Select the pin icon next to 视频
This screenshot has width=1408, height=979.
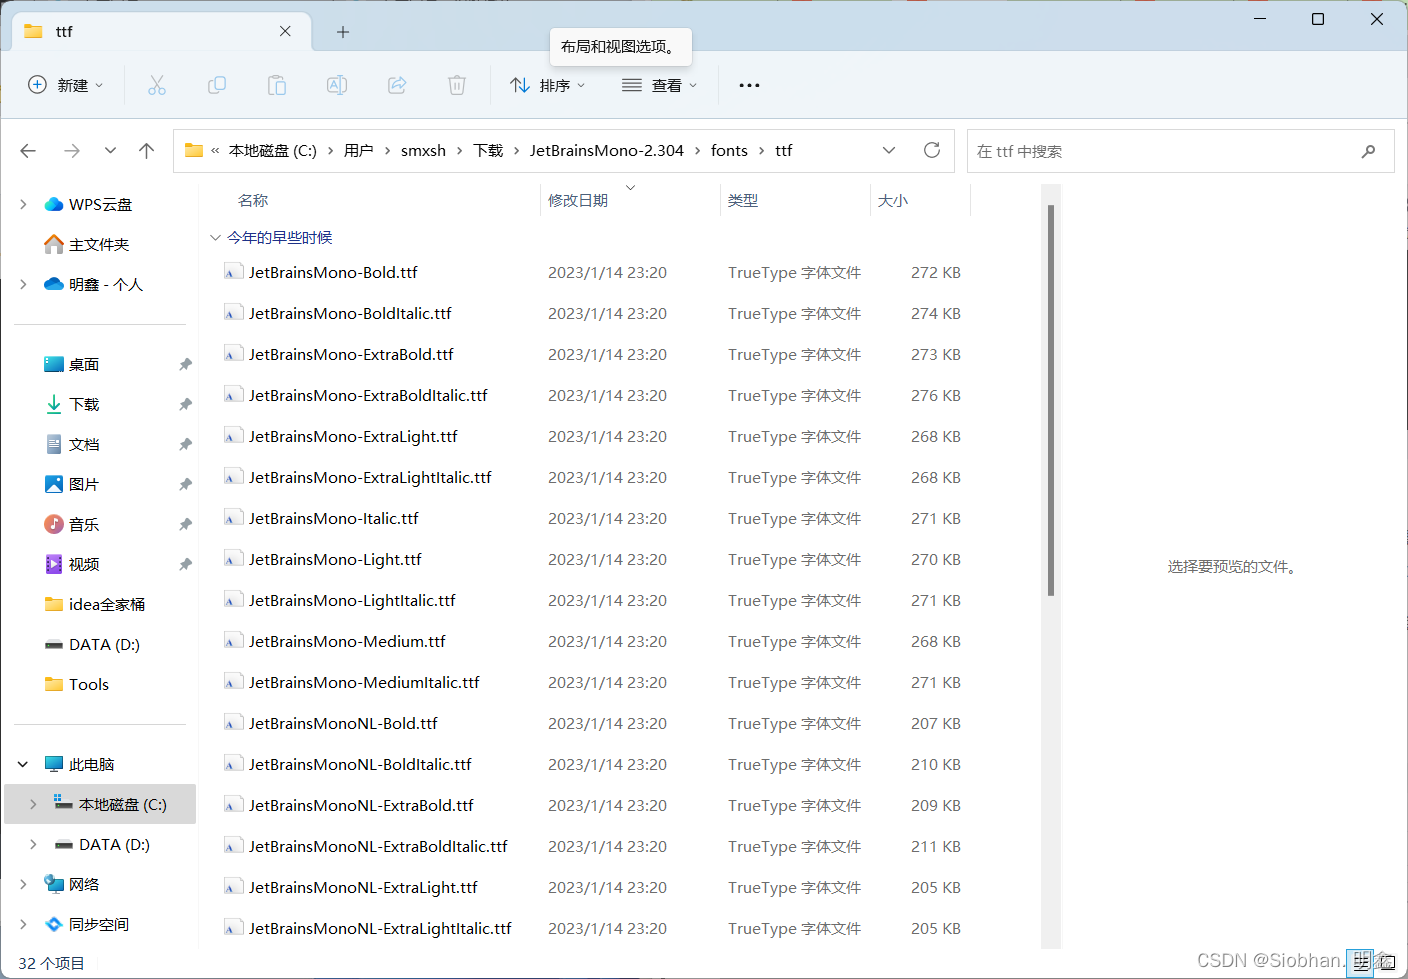(185, 565)
